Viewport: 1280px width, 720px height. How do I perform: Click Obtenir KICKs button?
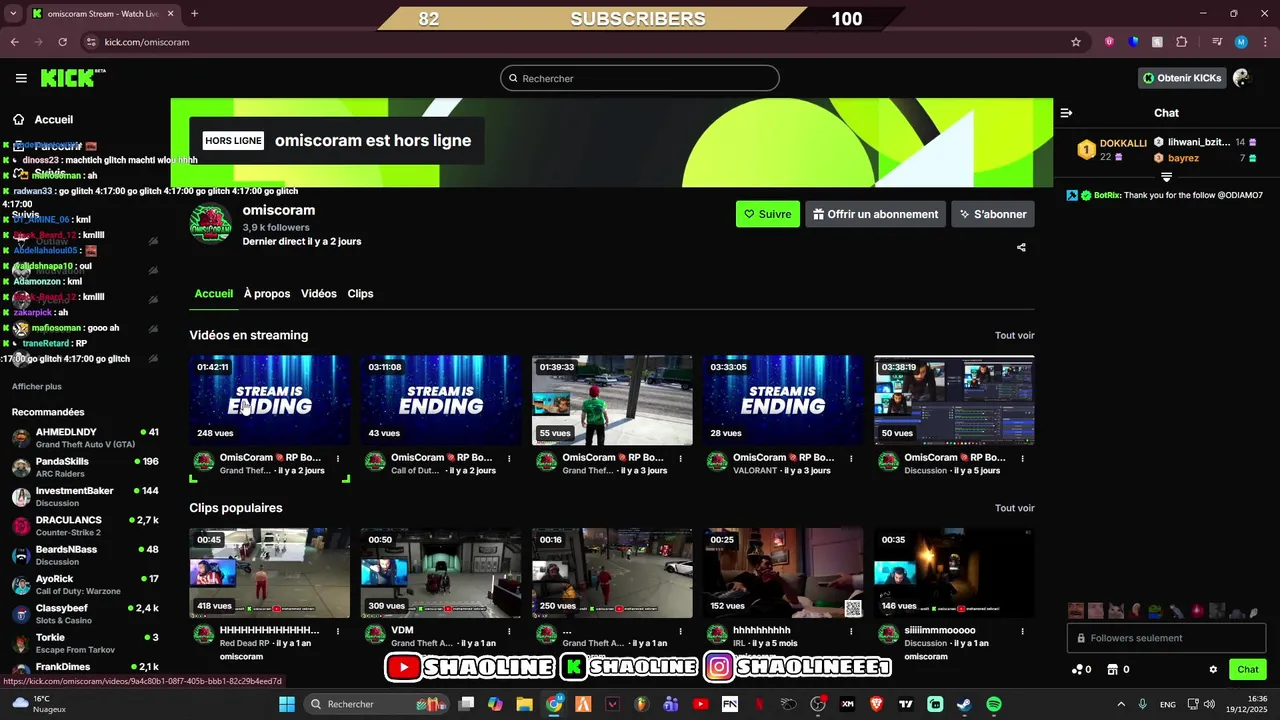1183,78
